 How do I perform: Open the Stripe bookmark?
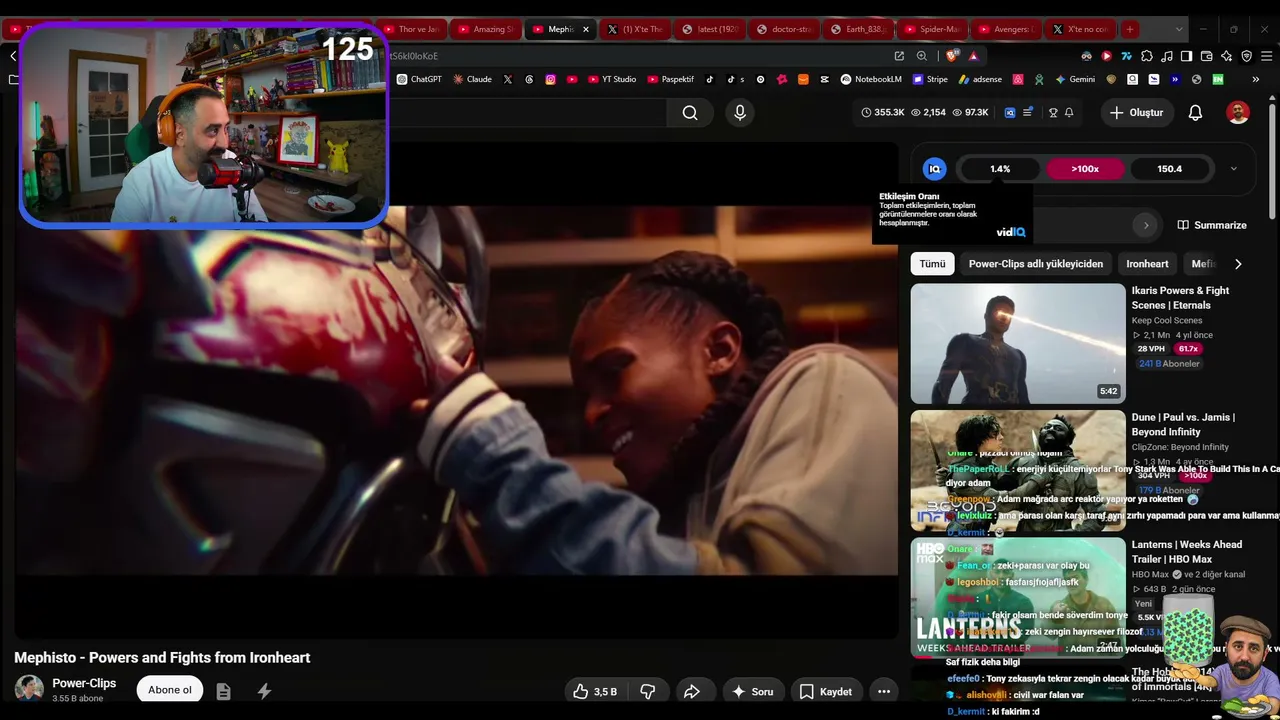pos(929,79)
